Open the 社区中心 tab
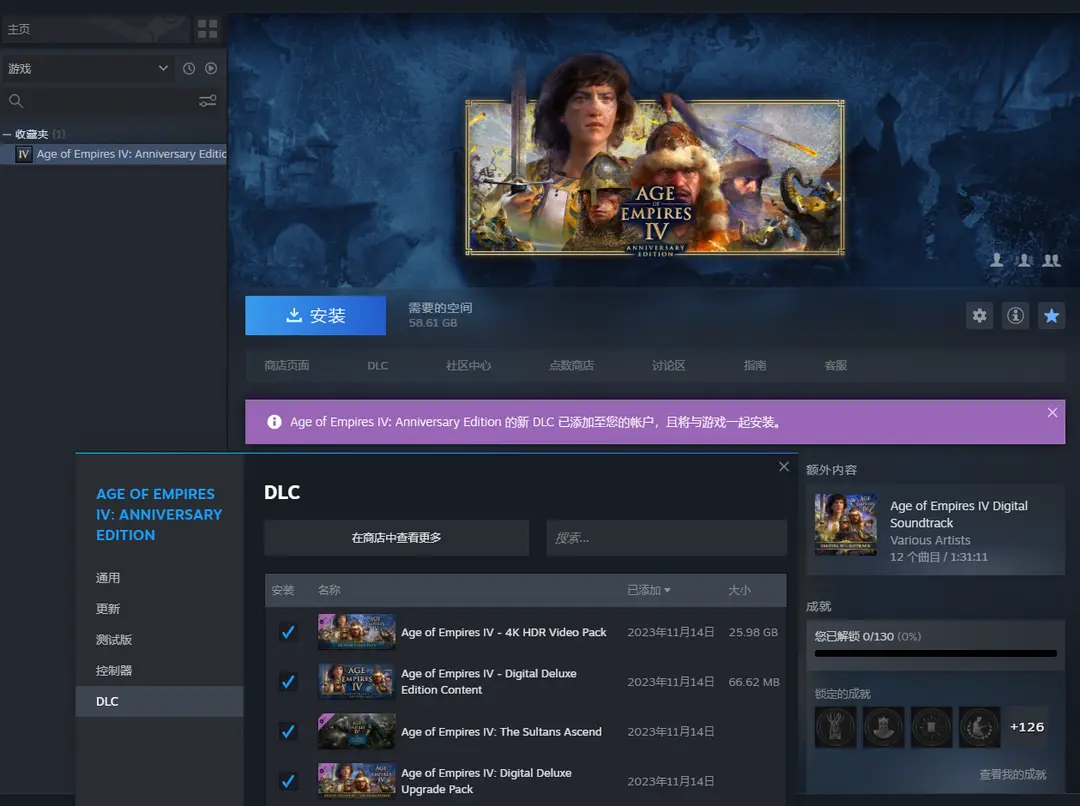The width and height of the screenshot is (1080, 806). tap(468, 365)
